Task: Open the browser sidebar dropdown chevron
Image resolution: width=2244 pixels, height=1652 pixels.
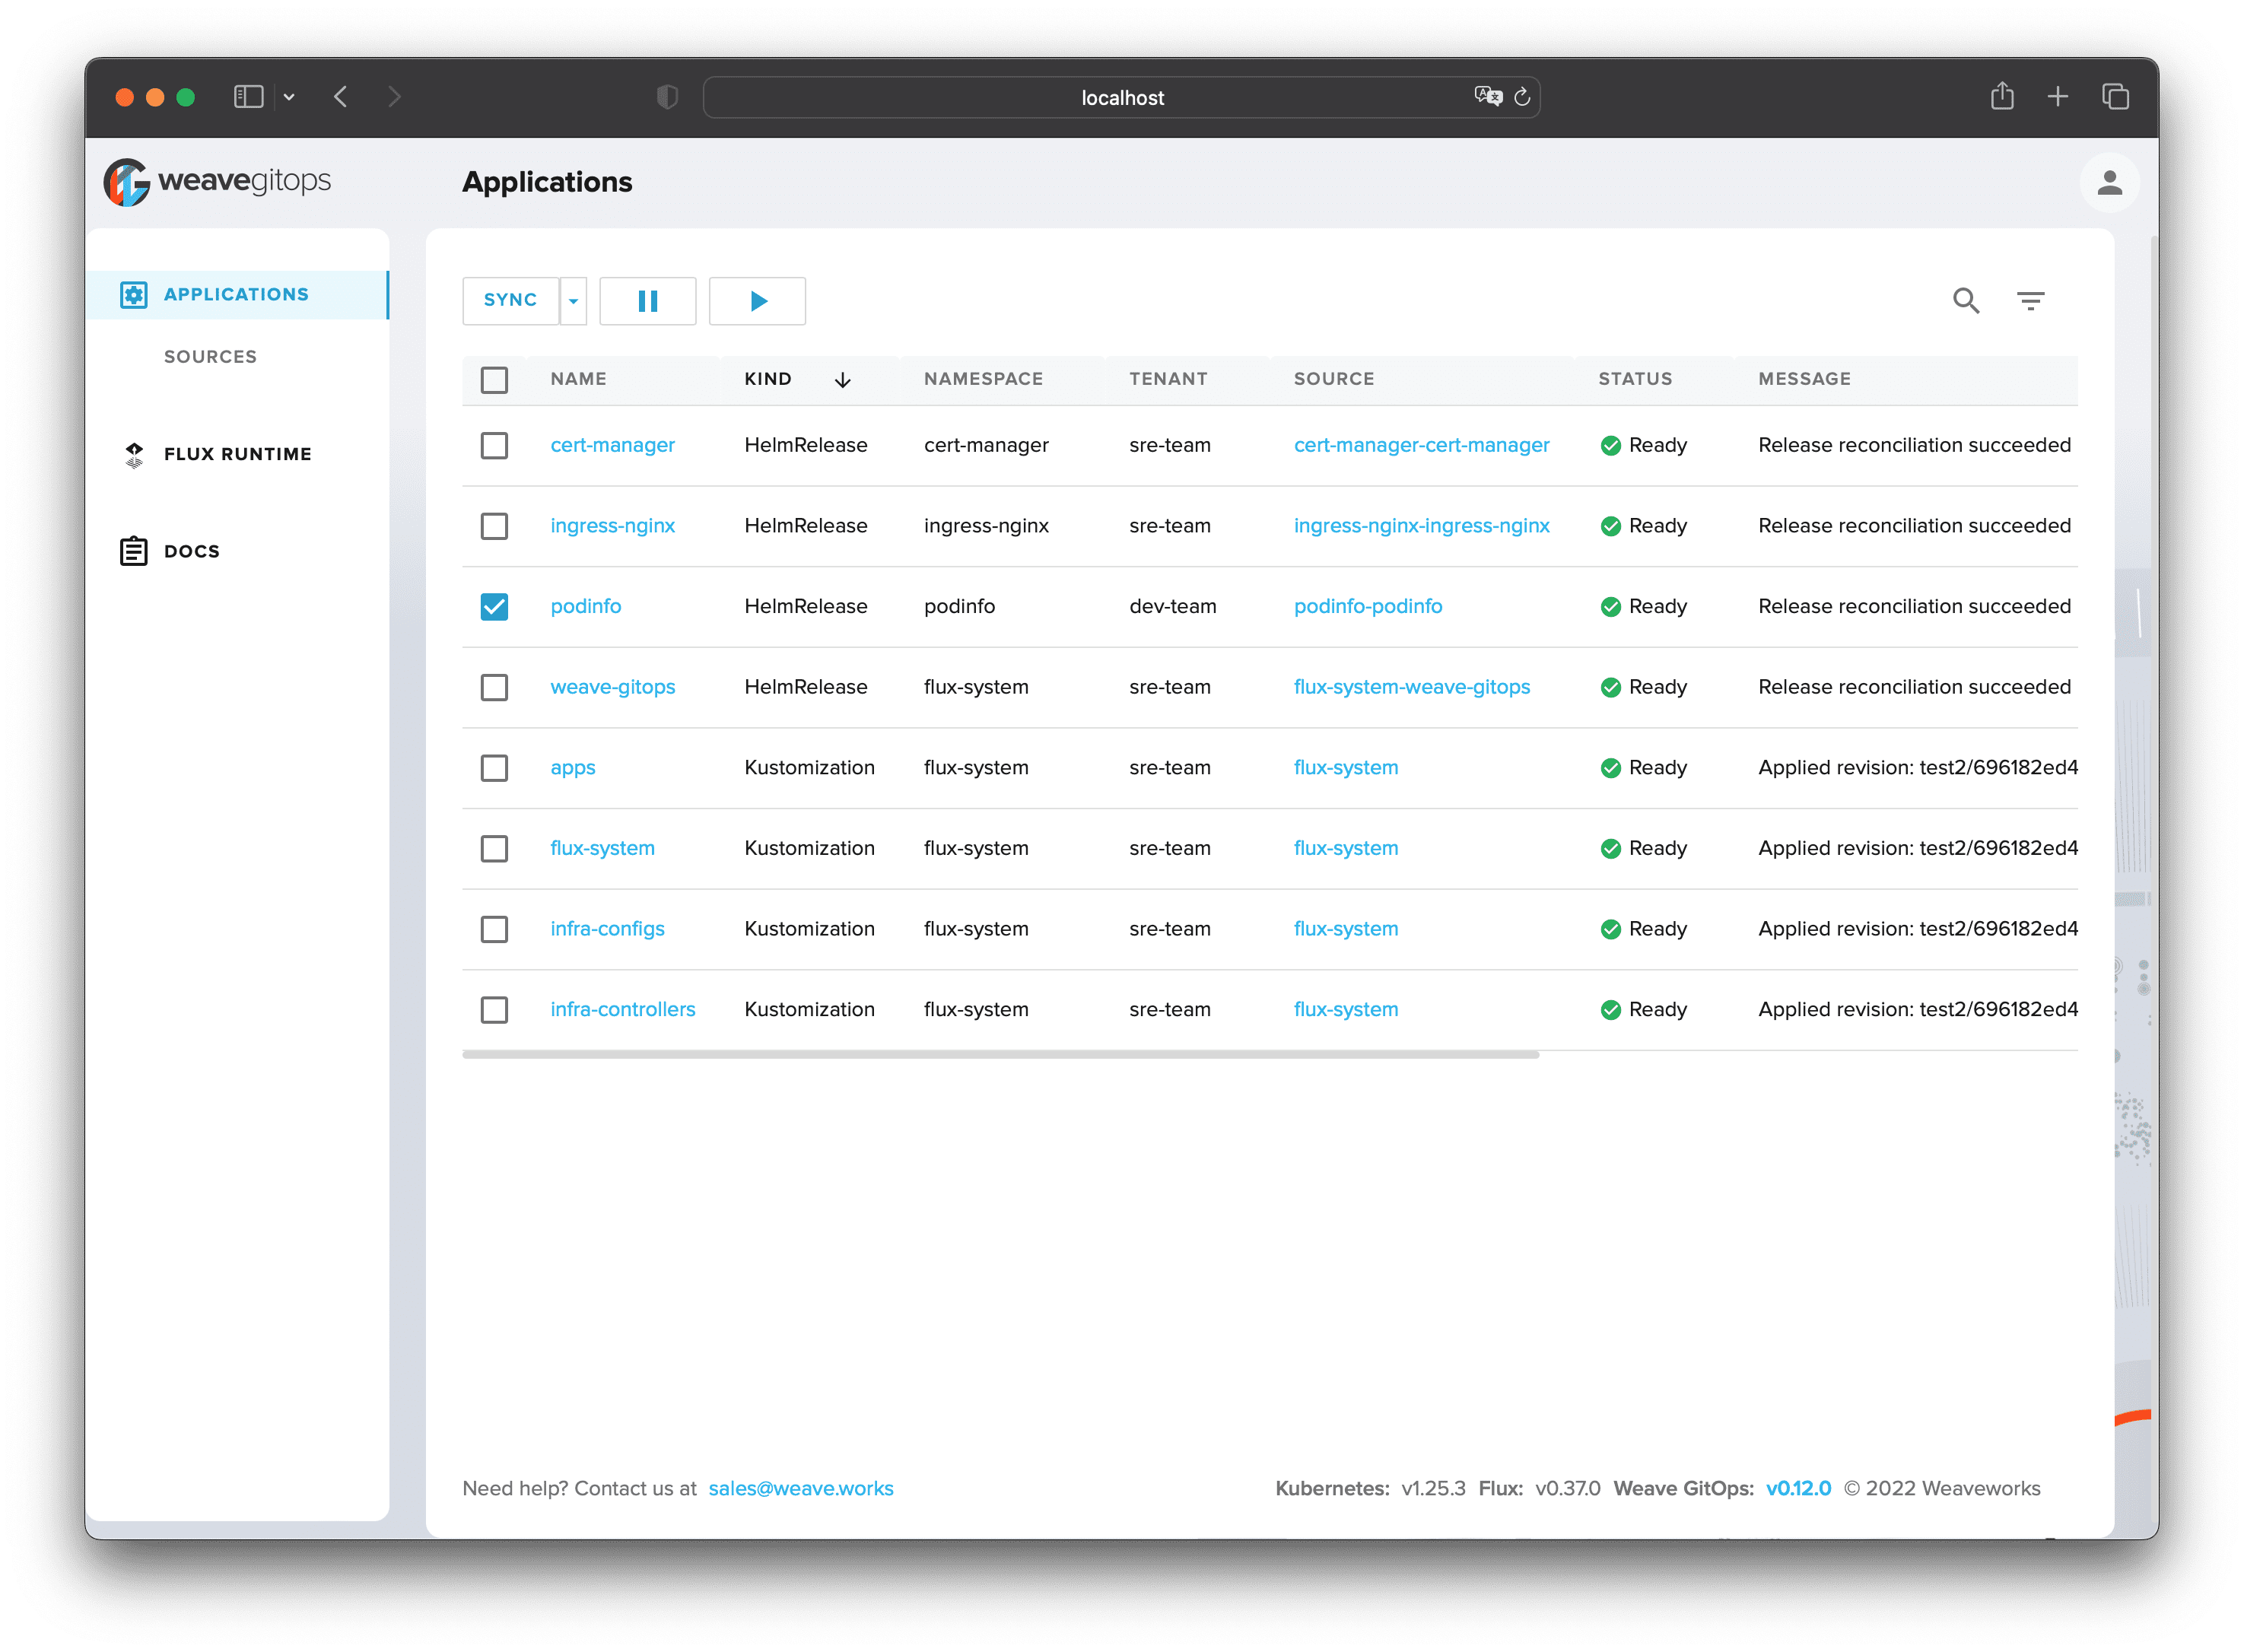Action: click(289, 97)
